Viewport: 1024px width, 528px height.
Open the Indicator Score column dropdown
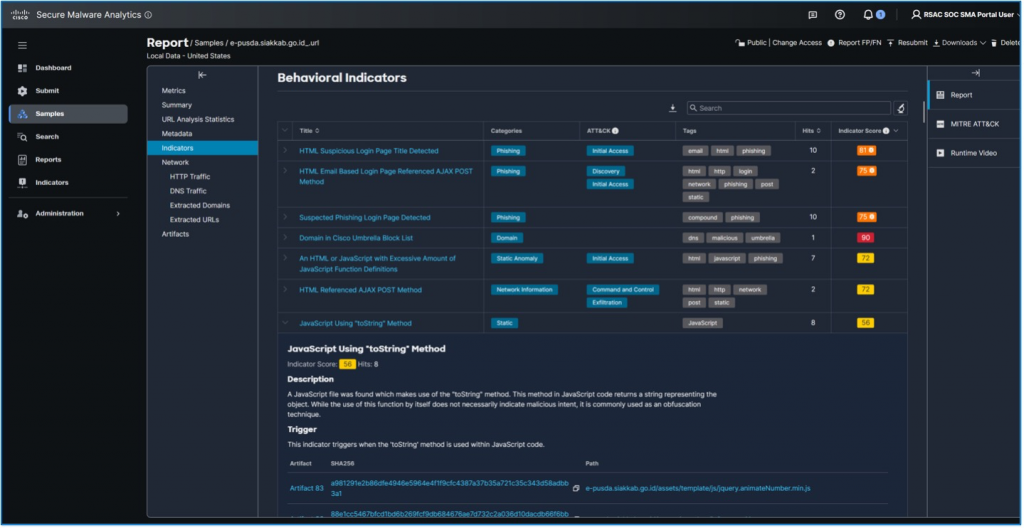tap(896, 131)
